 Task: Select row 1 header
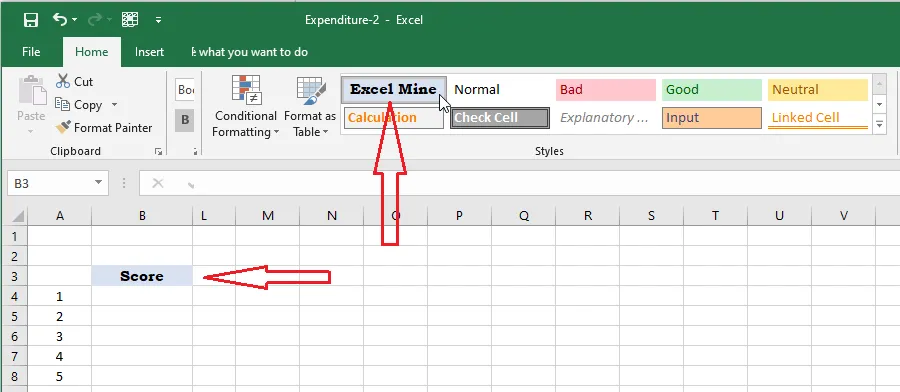[15, 236]
